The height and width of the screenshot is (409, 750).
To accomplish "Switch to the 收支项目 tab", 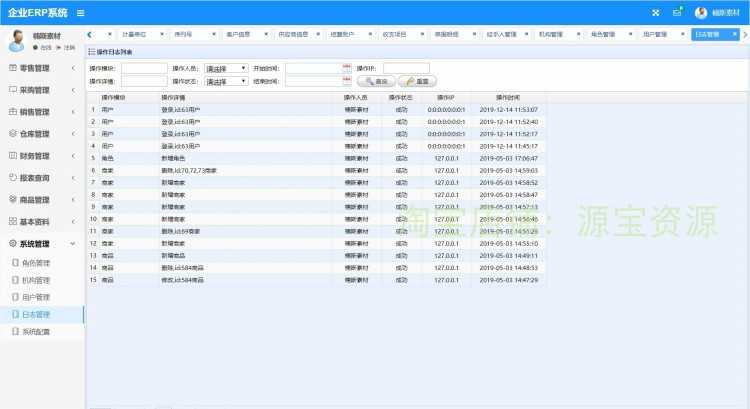I will click(x=395, y=34).
